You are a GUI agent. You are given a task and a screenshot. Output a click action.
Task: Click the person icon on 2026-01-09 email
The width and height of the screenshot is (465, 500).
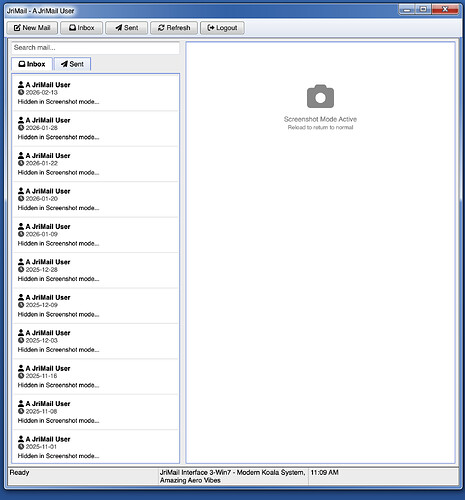(21, 226)
